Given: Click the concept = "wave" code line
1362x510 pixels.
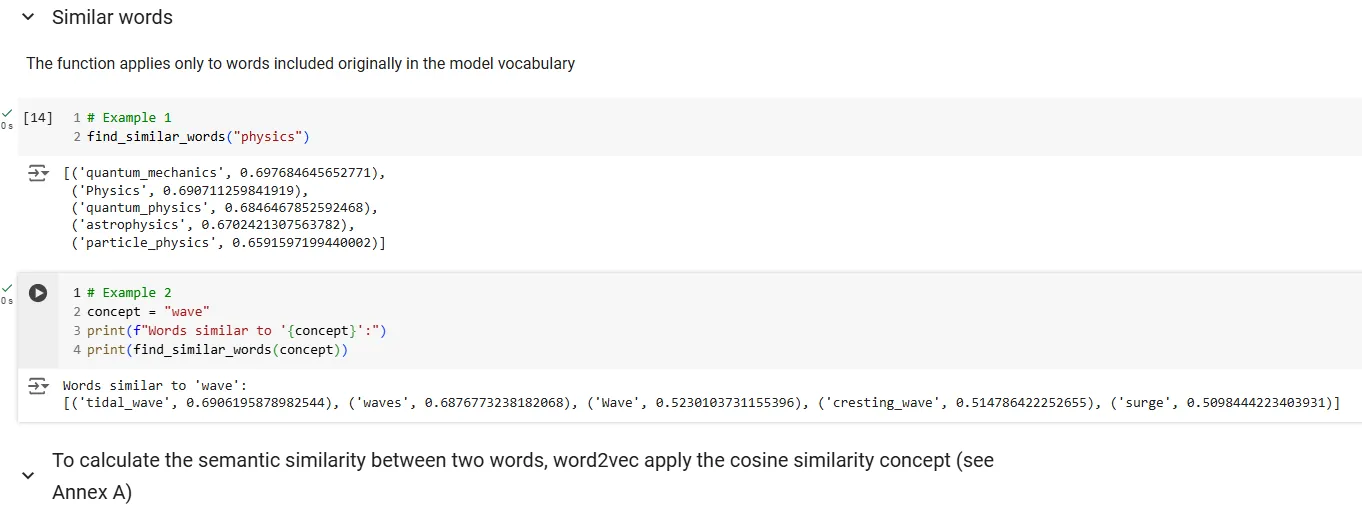Looking at the screenshot, I should [148, 311].
